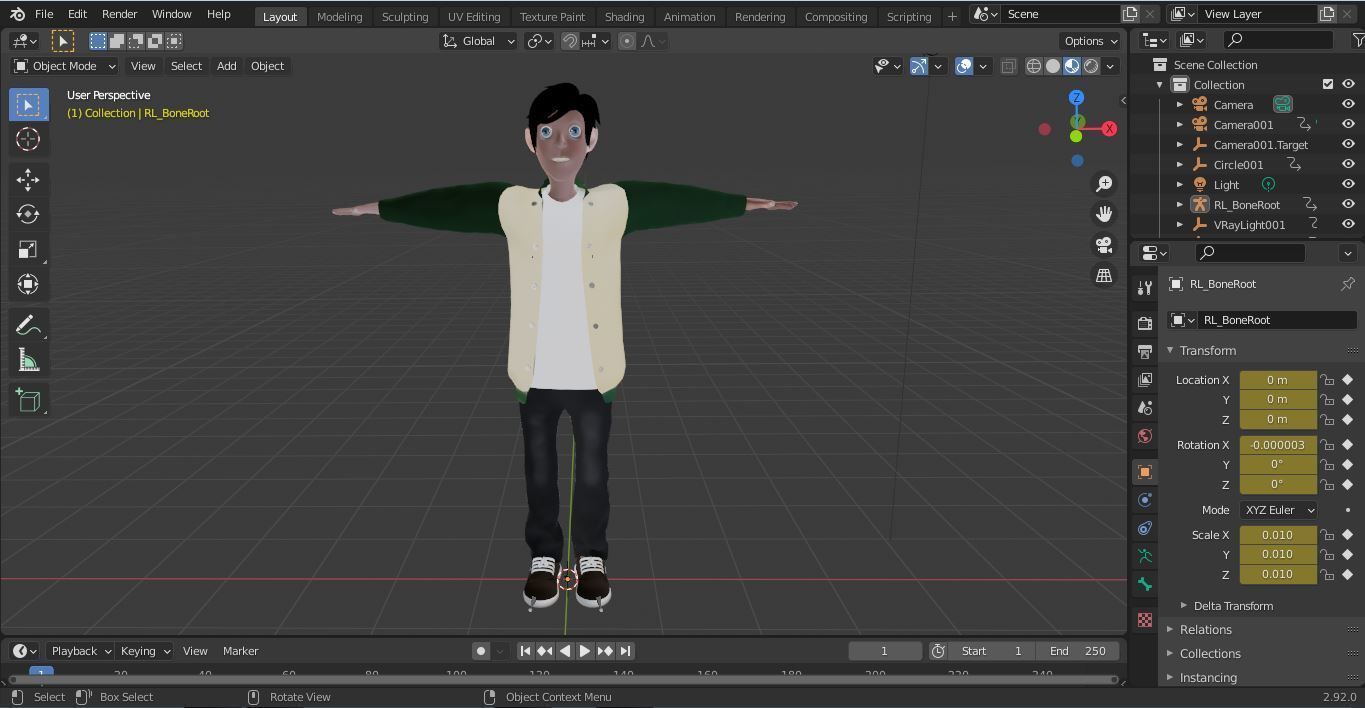1365x708 pixels.
Task: Expand the Instancing panel
Action: coord(1207,678)
